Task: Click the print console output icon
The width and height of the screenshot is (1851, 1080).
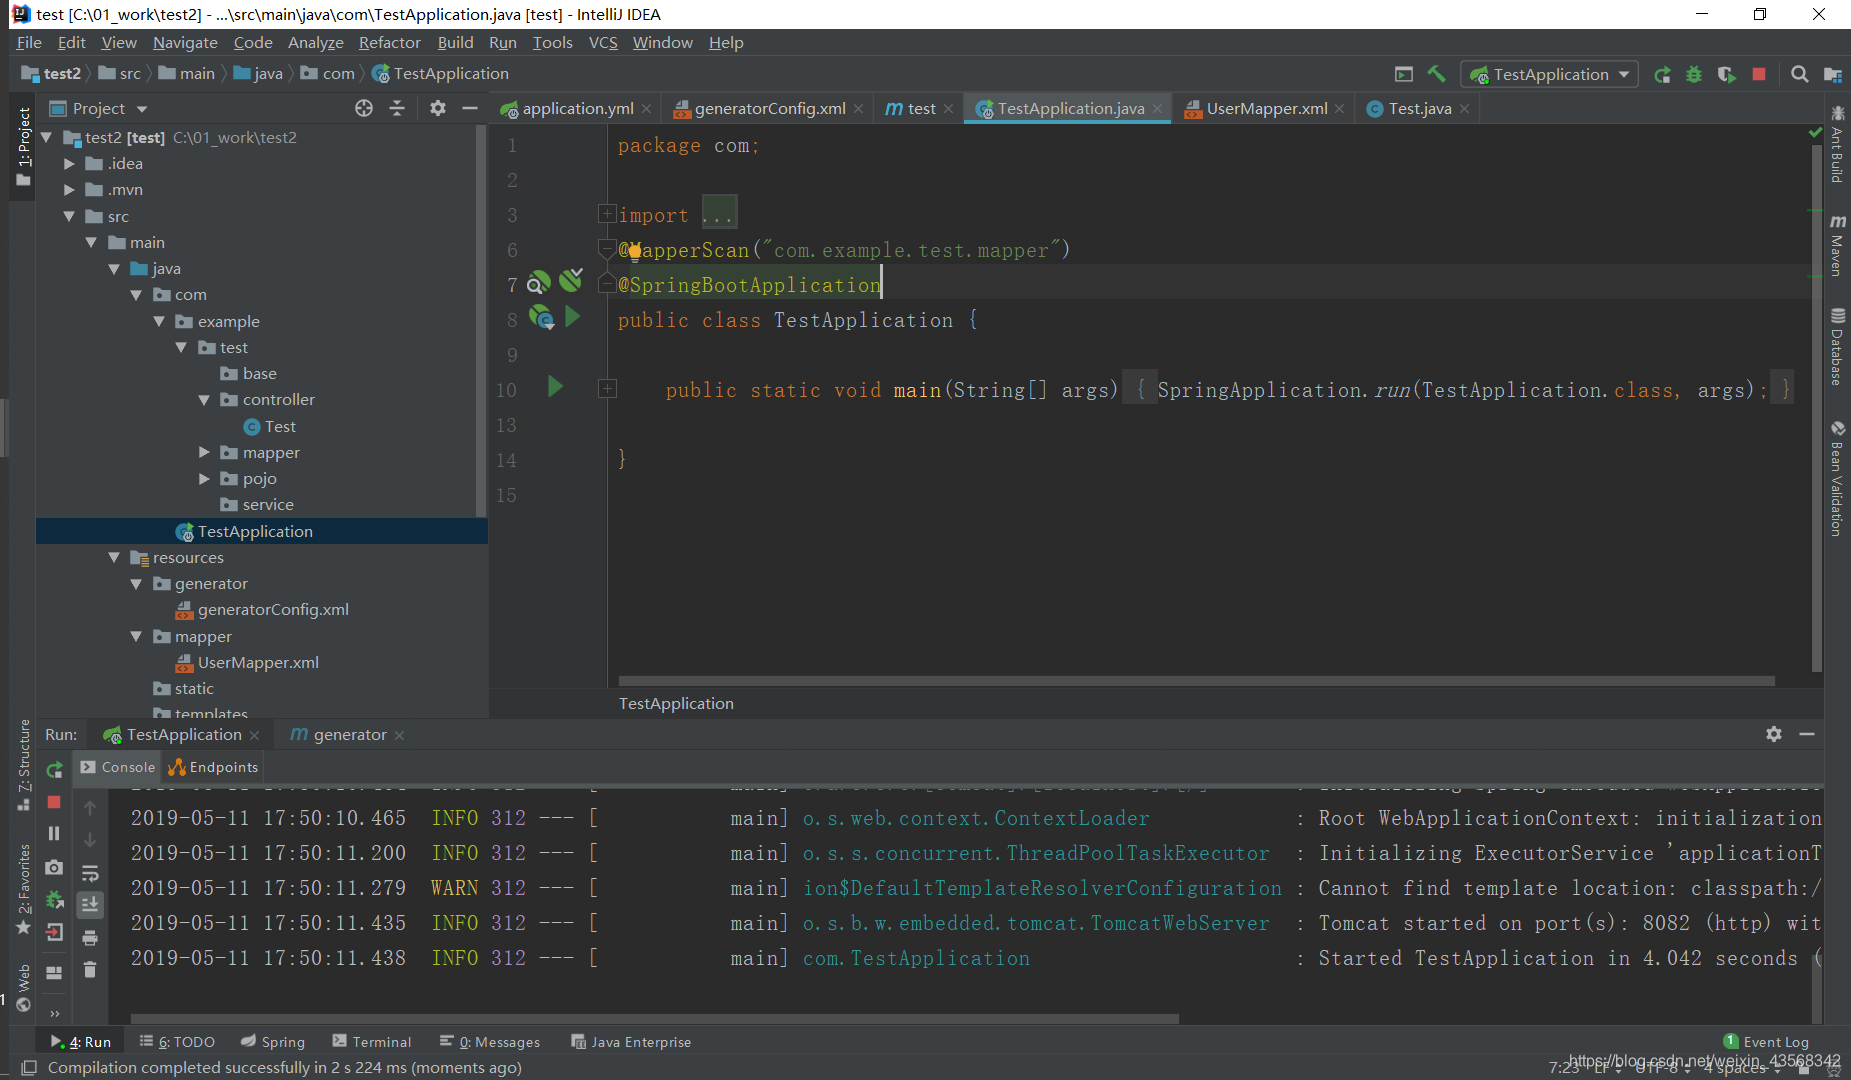Action: [x=90, y=938]
